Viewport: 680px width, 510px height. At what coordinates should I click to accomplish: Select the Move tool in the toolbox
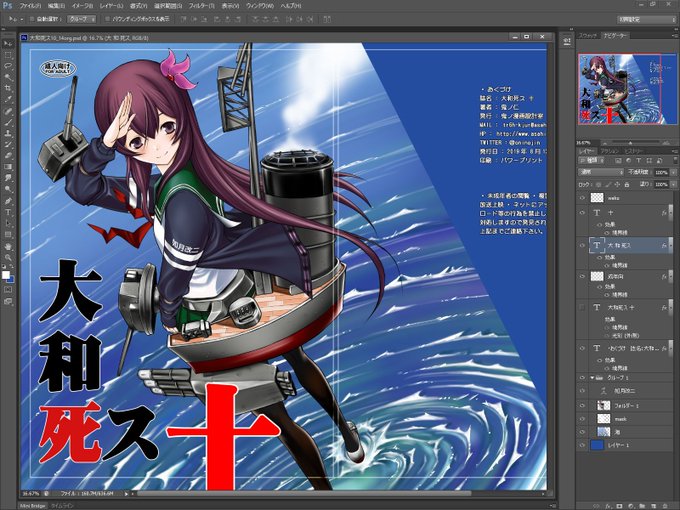pyautogui.click(x=8, y=43)
